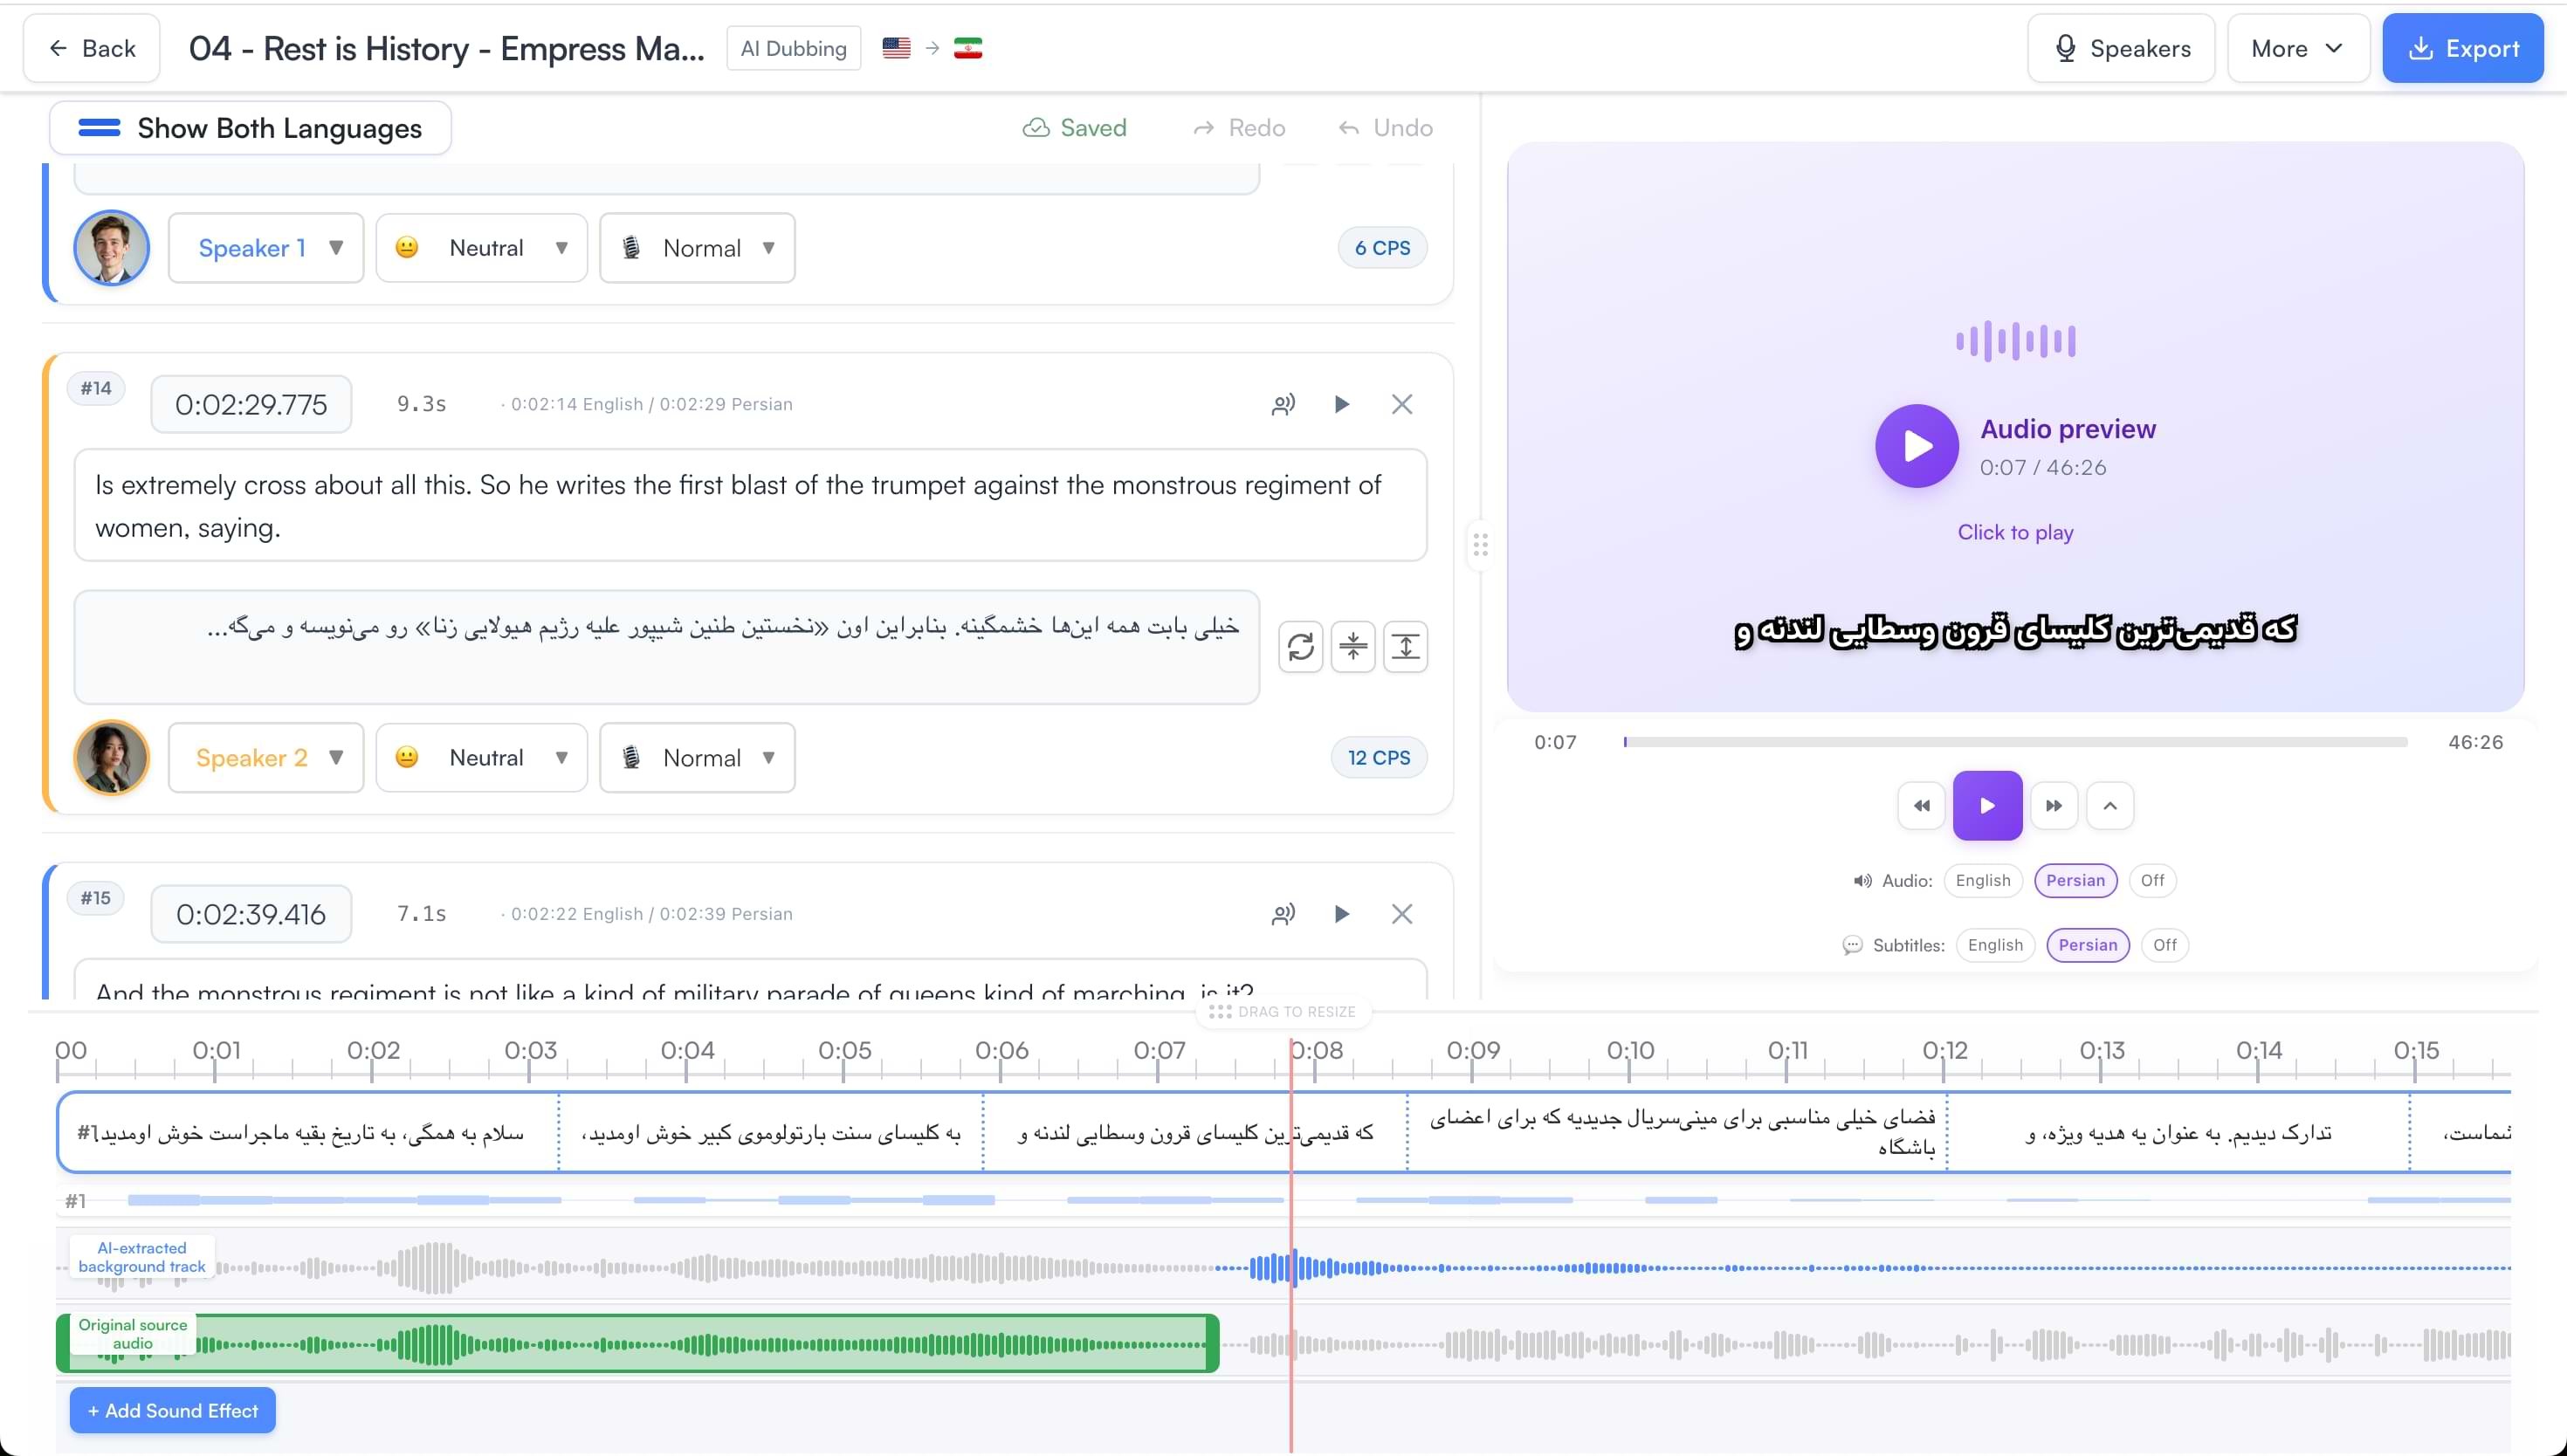Click the 'Click to play' link

click(2015, 532)
